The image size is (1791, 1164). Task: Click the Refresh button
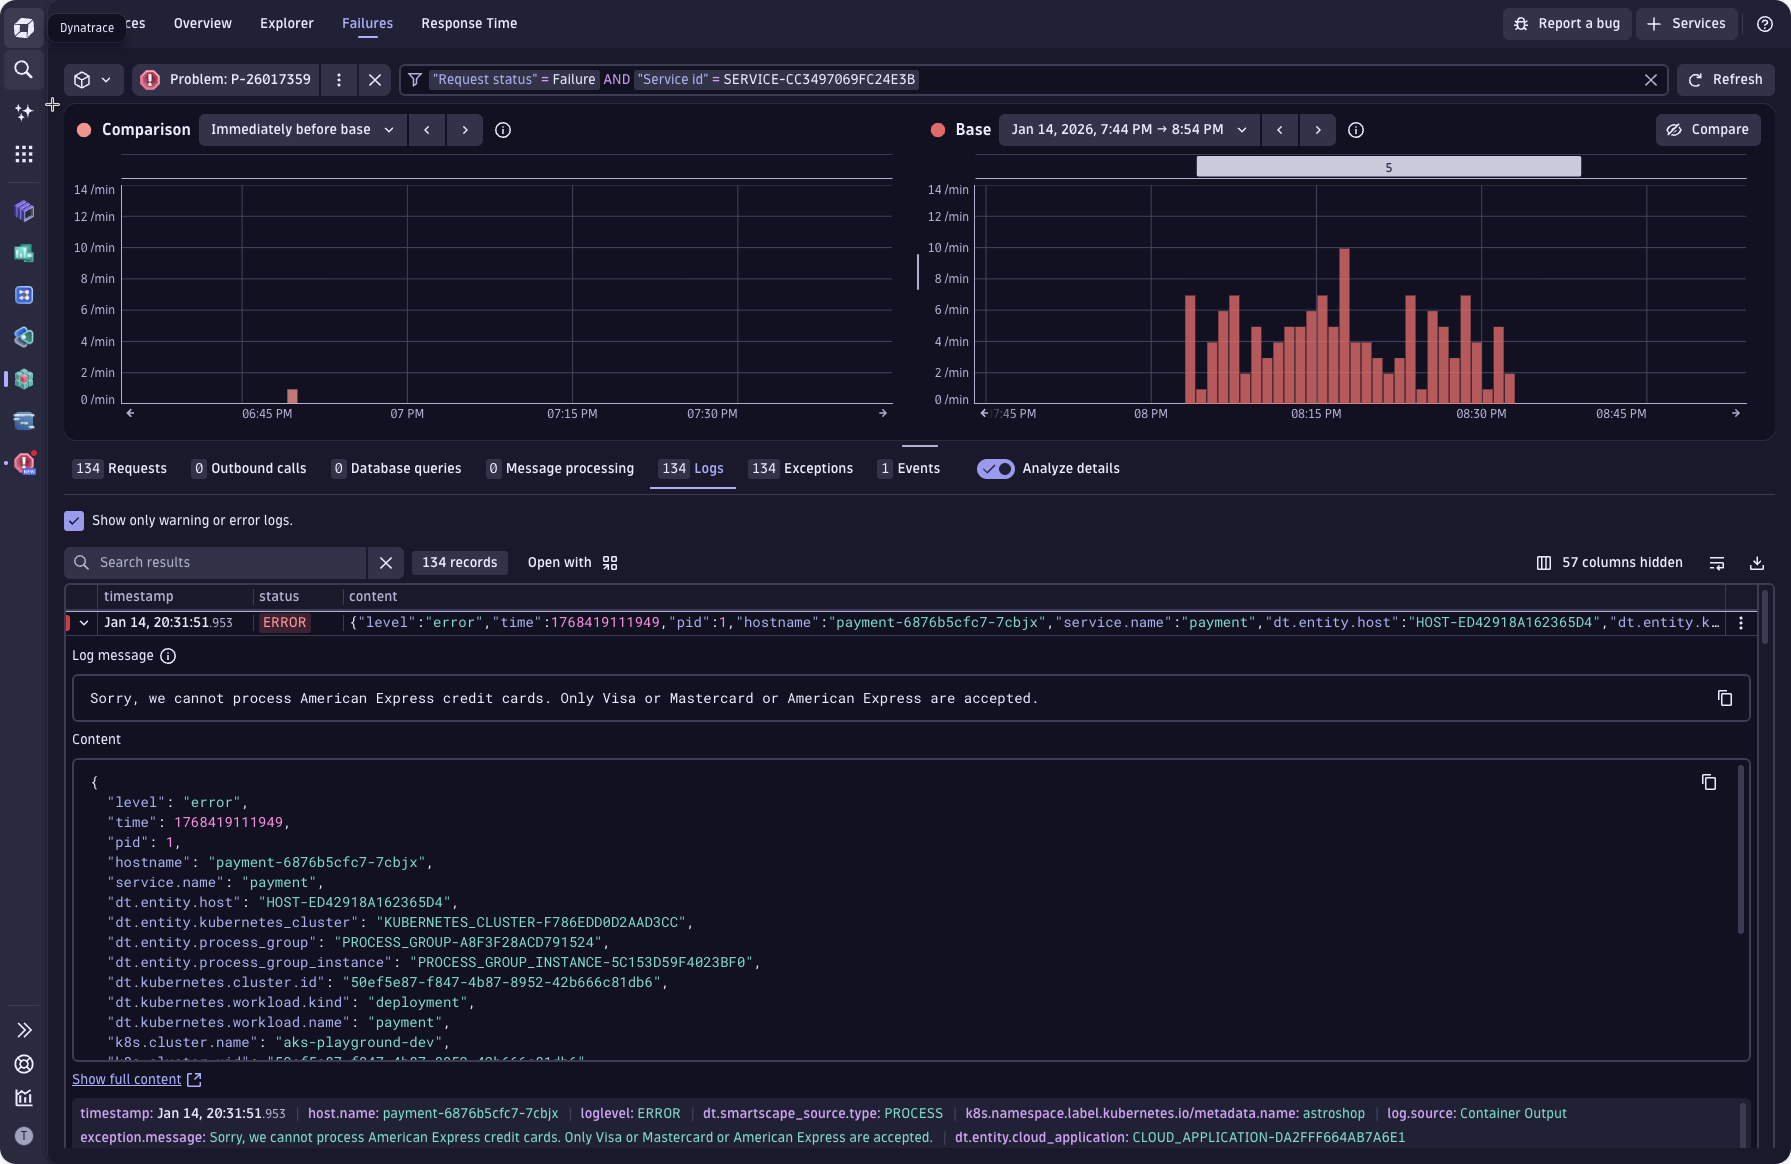1725,80
